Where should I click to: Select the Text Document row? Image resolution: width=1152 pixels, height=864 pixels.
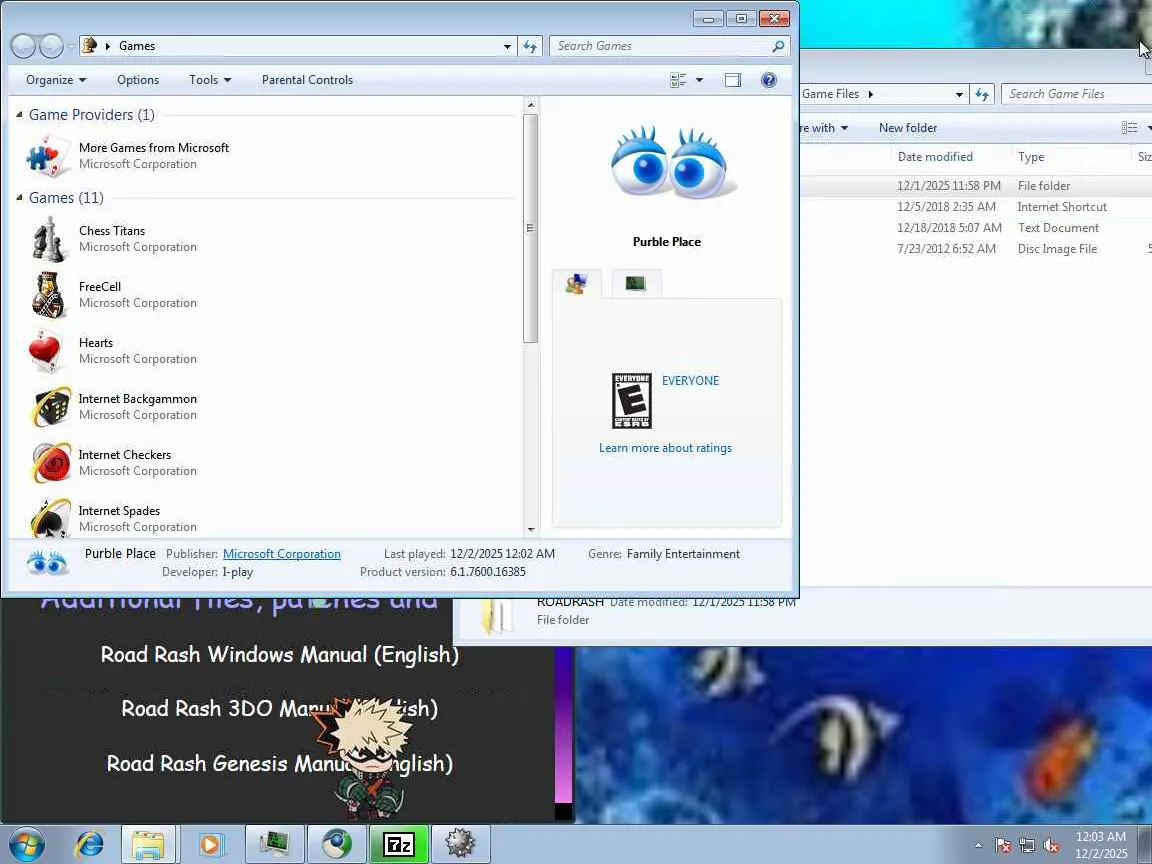(976, 228)
